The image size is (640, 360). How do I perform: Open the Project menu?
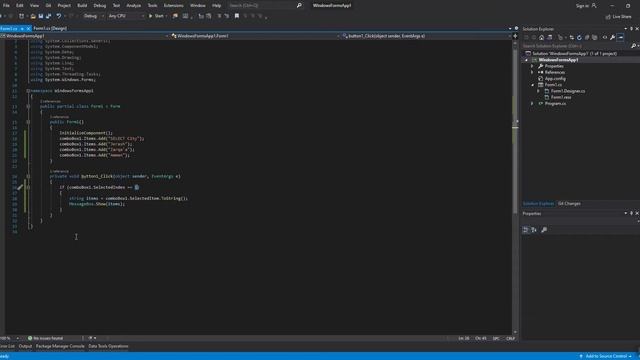coord(64,5)
